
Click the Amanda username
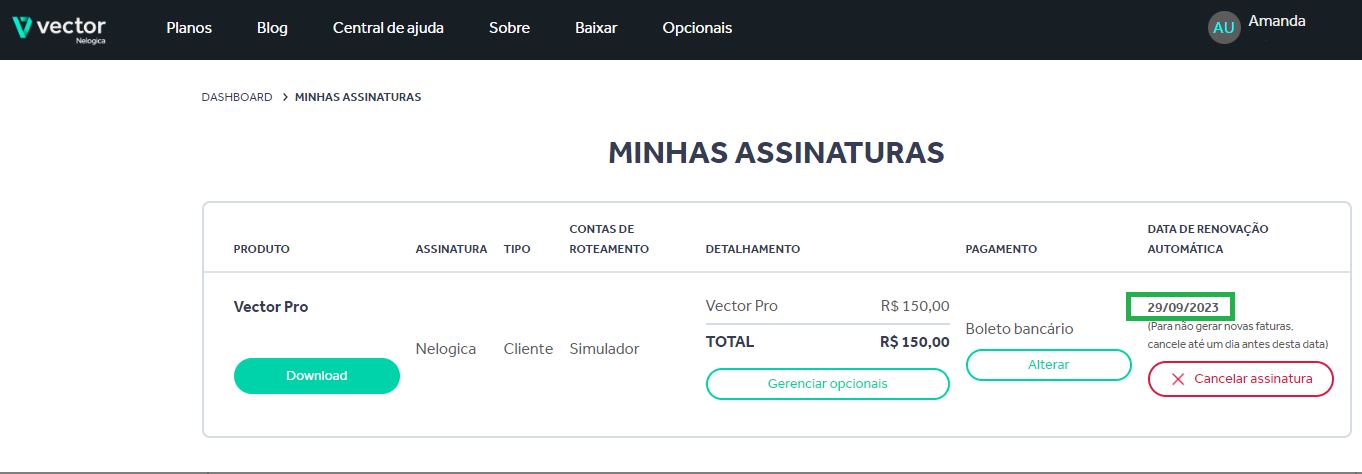click(1277, 21)
